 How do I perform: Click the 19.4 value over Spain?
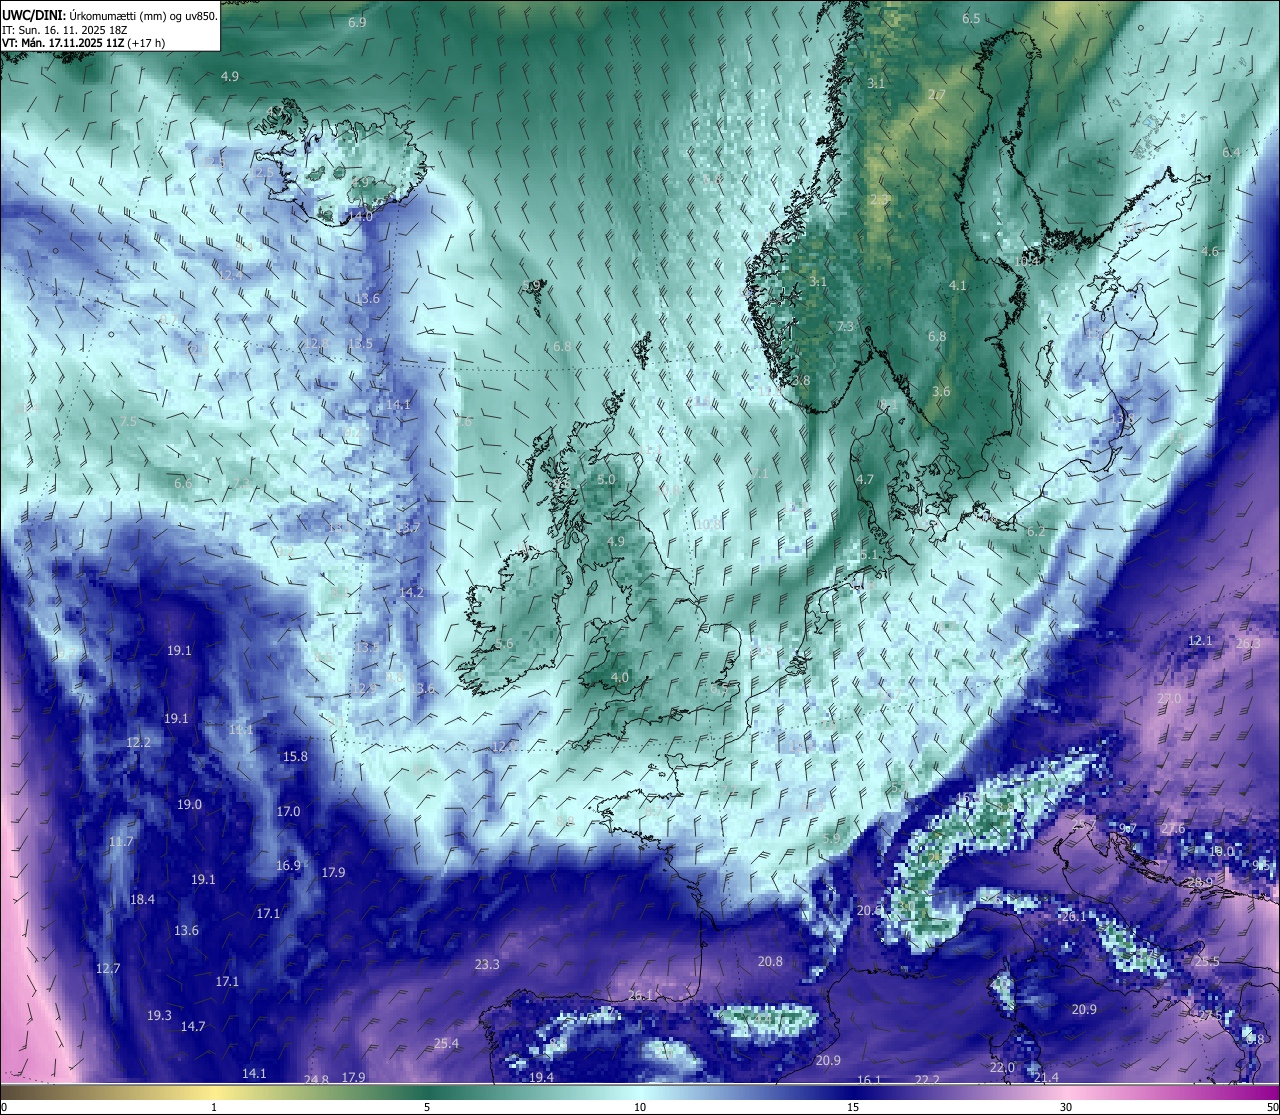[x=541, y=1078]
